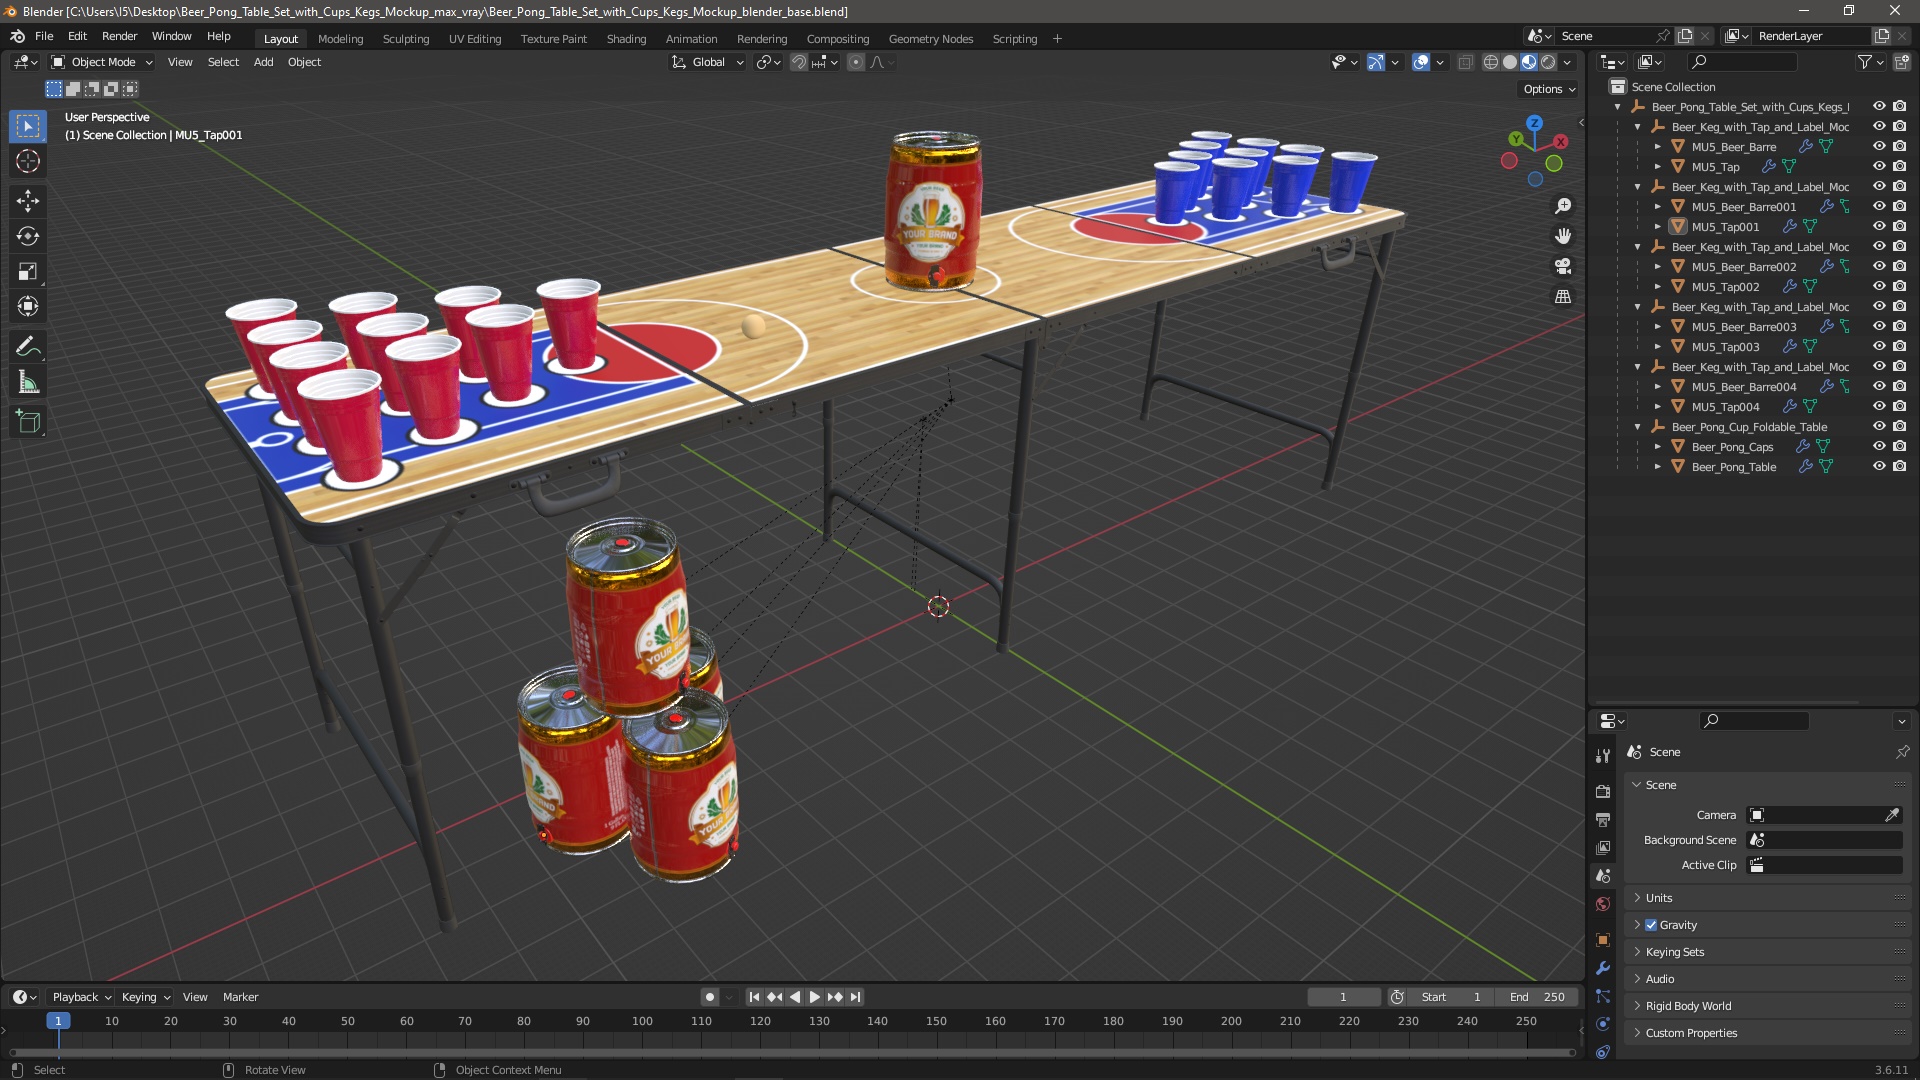Image resolution: width=1920 pixels, height=1080 pixels.
Task: Activate the Annotate tool
Action: point(28,347)
